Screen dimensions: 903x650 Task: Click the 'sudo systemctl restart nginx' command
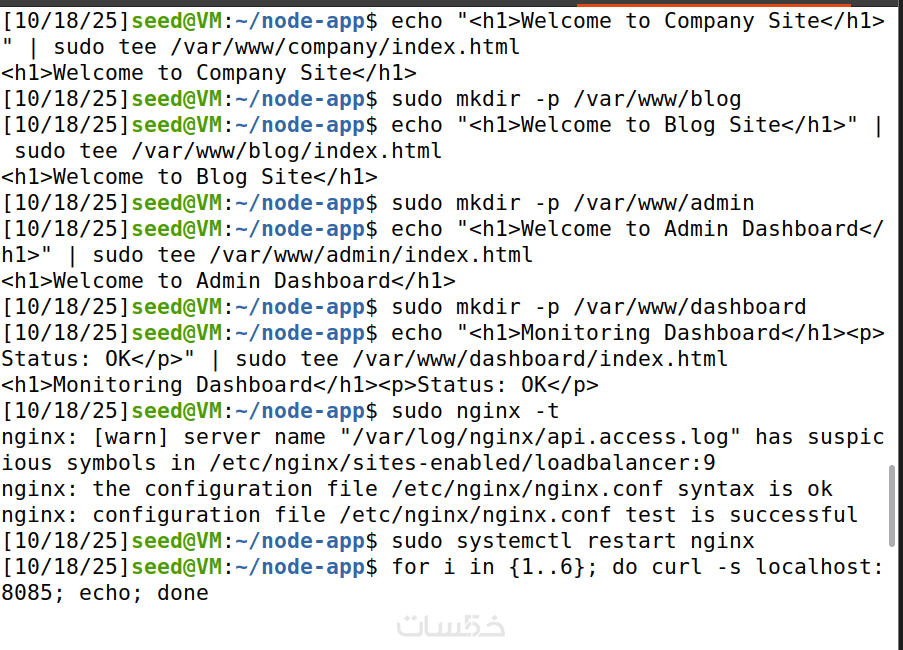point(573,541)
